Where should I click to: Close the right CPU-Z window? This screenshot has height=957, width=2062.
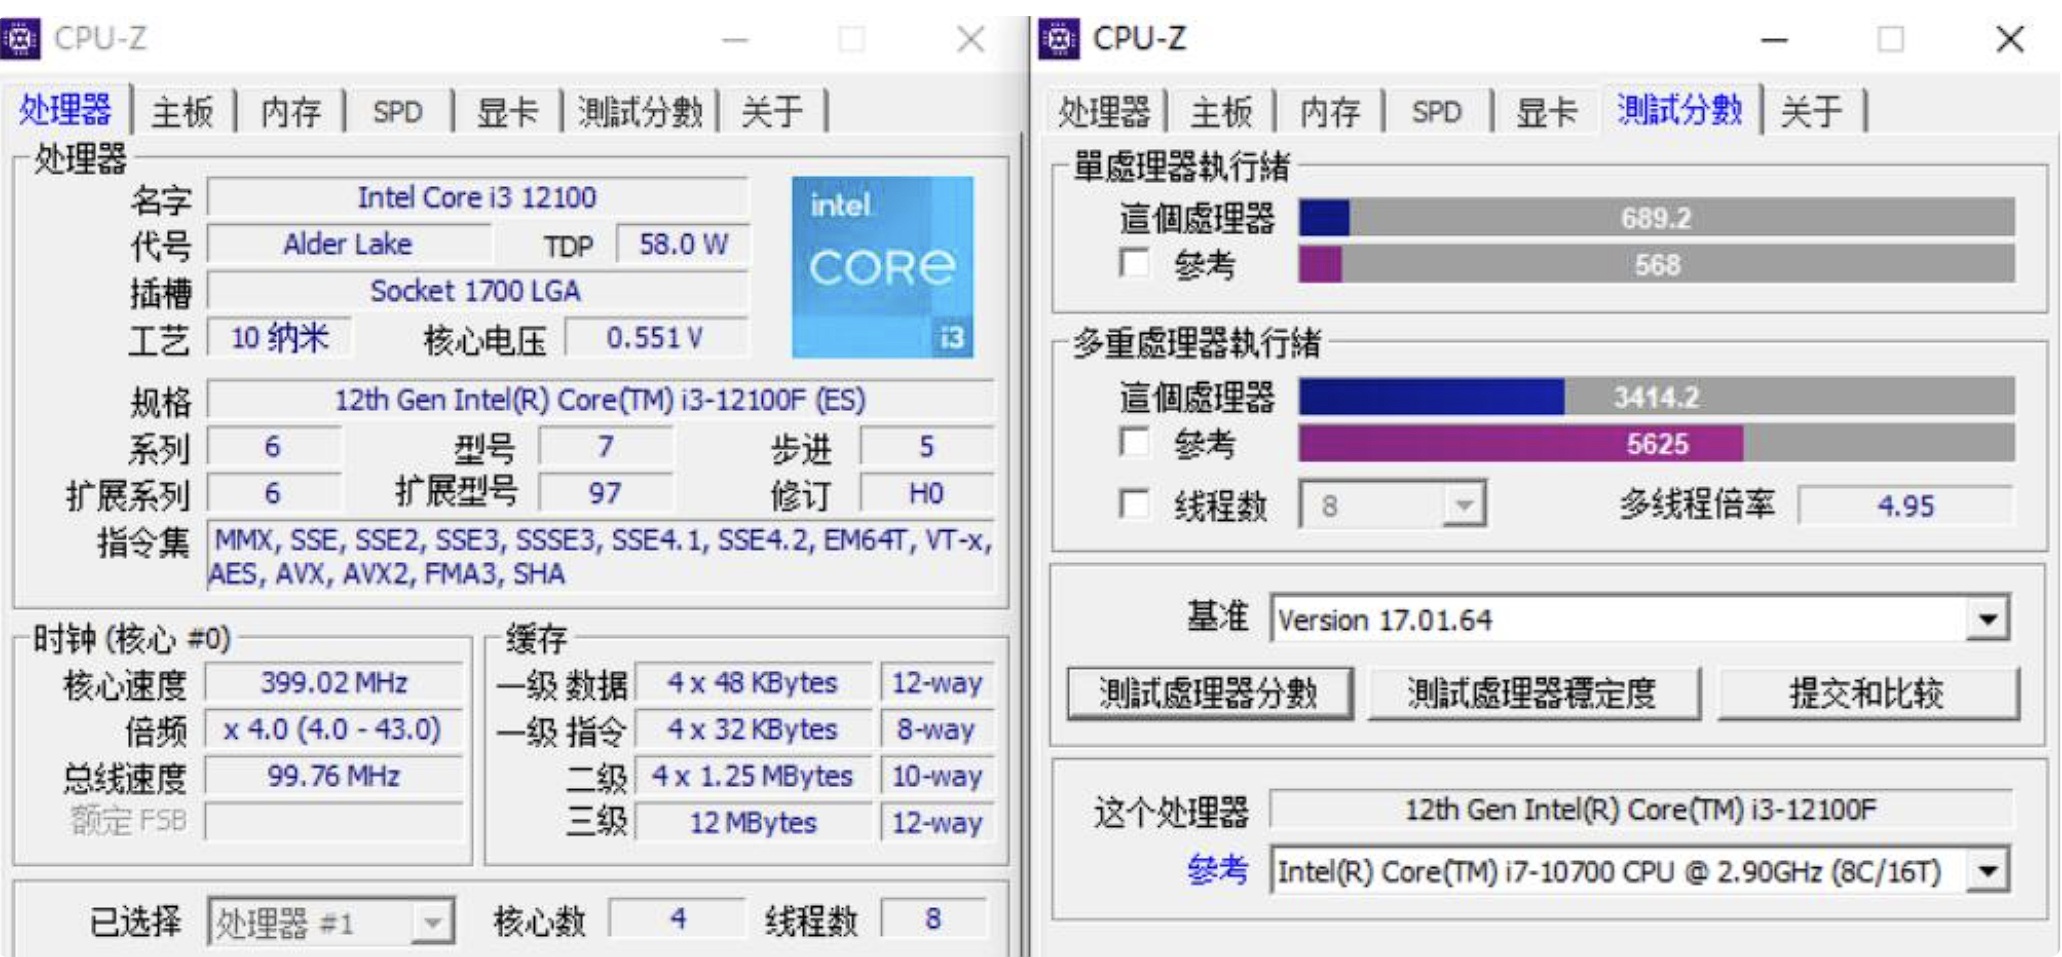(2010, 39)
